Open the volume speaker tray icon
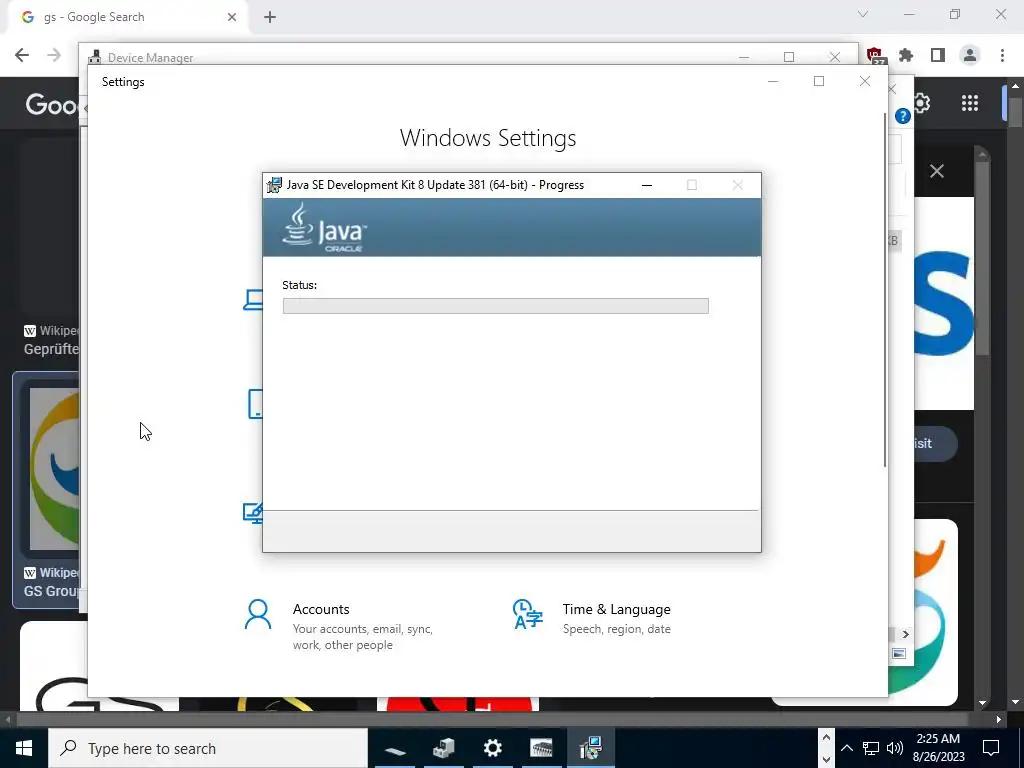Screen dimensions: 1024x768 895,748
